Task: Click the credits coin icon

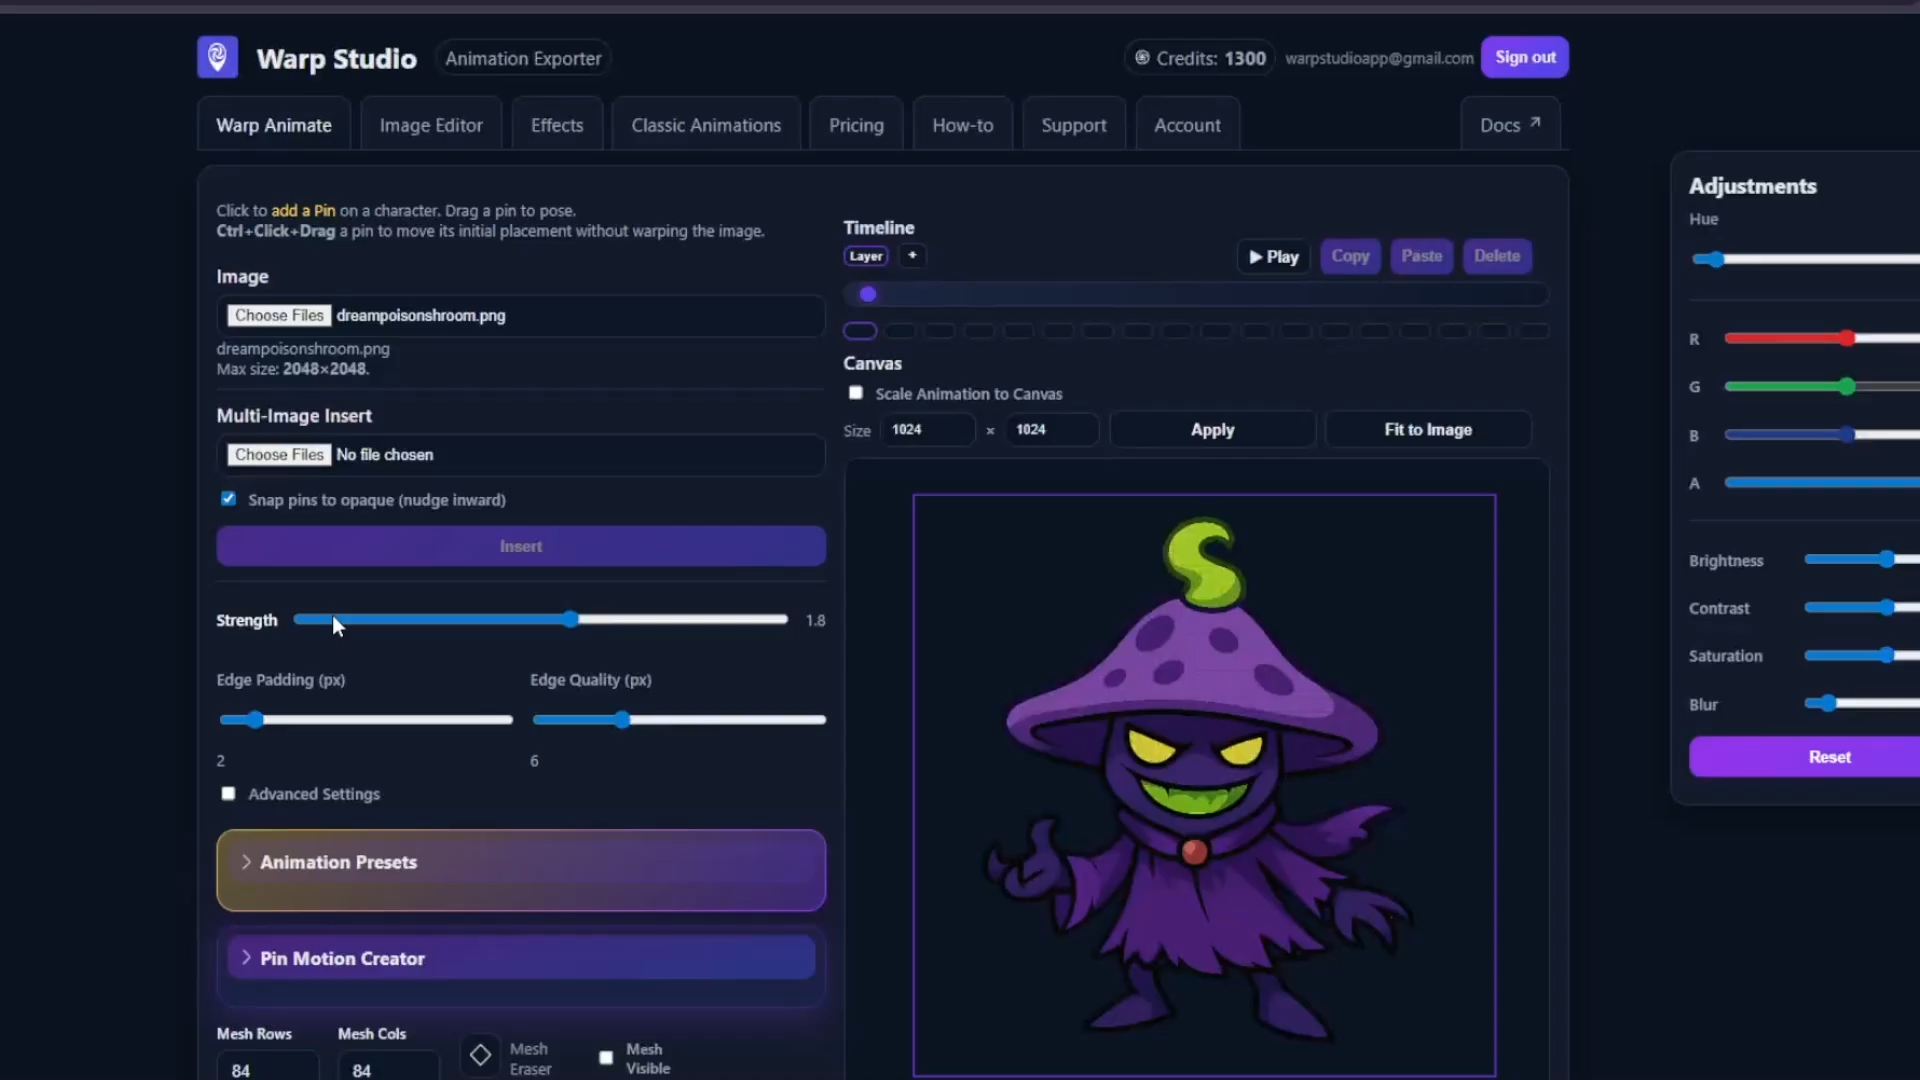Action: coord(1142,58)
